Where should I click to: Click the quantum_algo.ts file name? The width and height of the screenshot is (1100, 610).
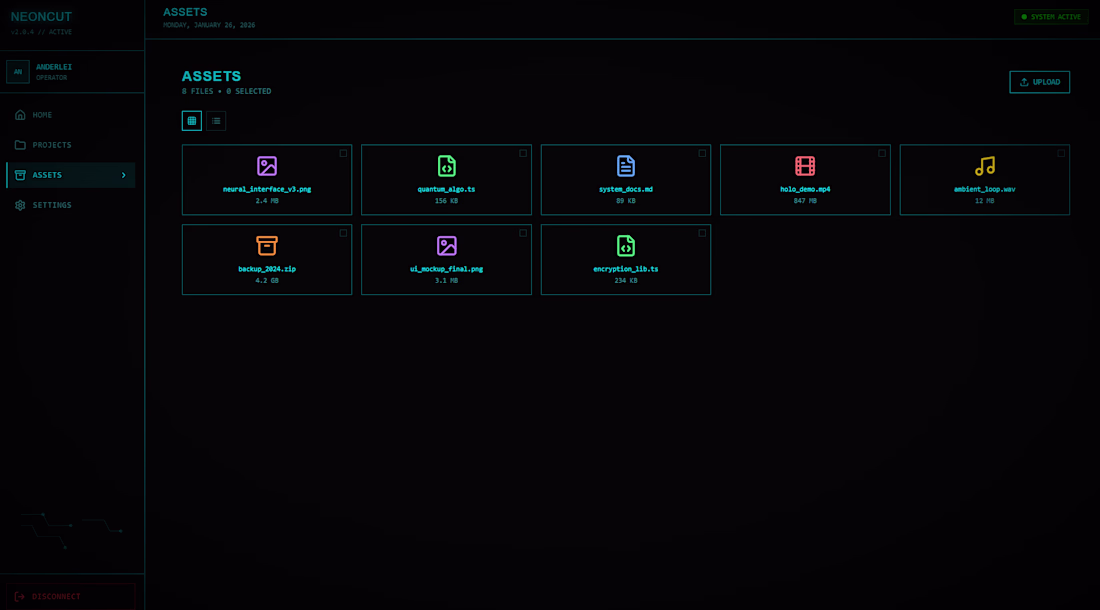click(446, 189)
